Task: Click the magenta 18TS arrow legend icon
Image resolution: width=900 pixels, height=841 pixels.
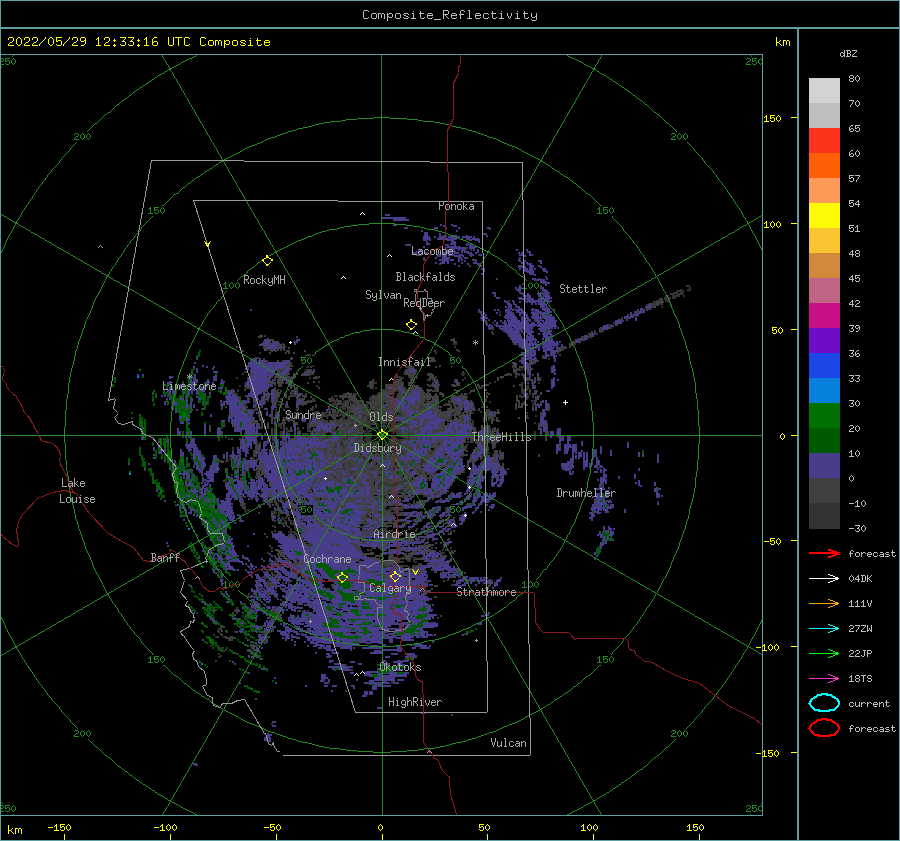Action: 824,679
